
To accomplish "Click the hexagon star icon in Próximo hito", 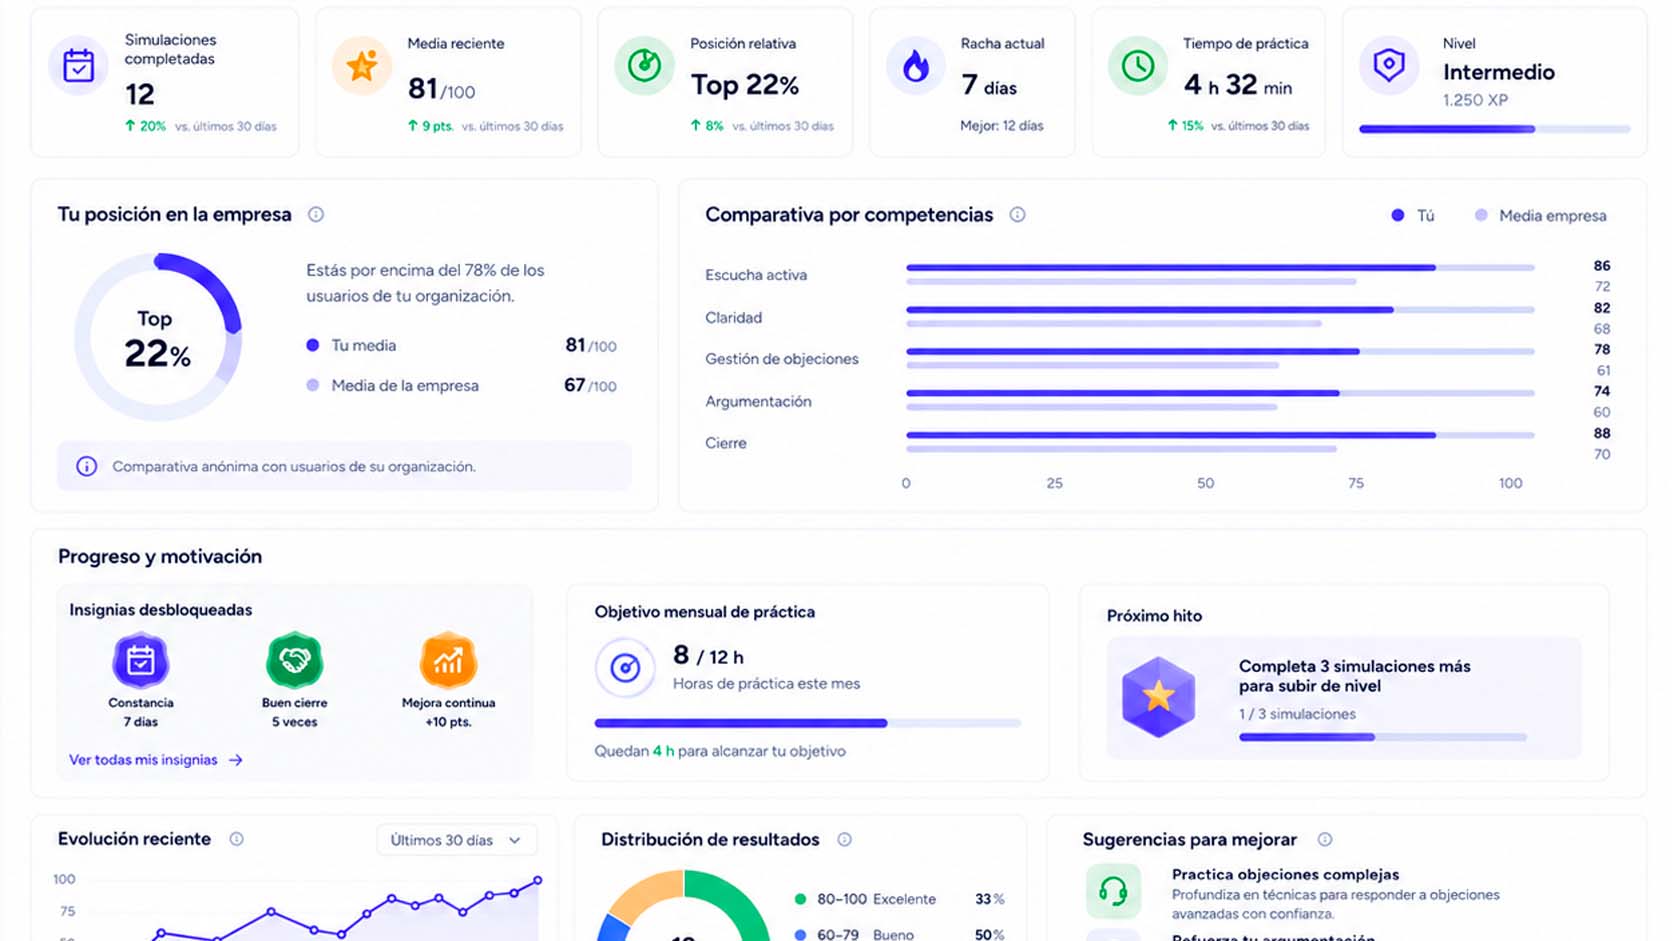I will (1158, 697).
